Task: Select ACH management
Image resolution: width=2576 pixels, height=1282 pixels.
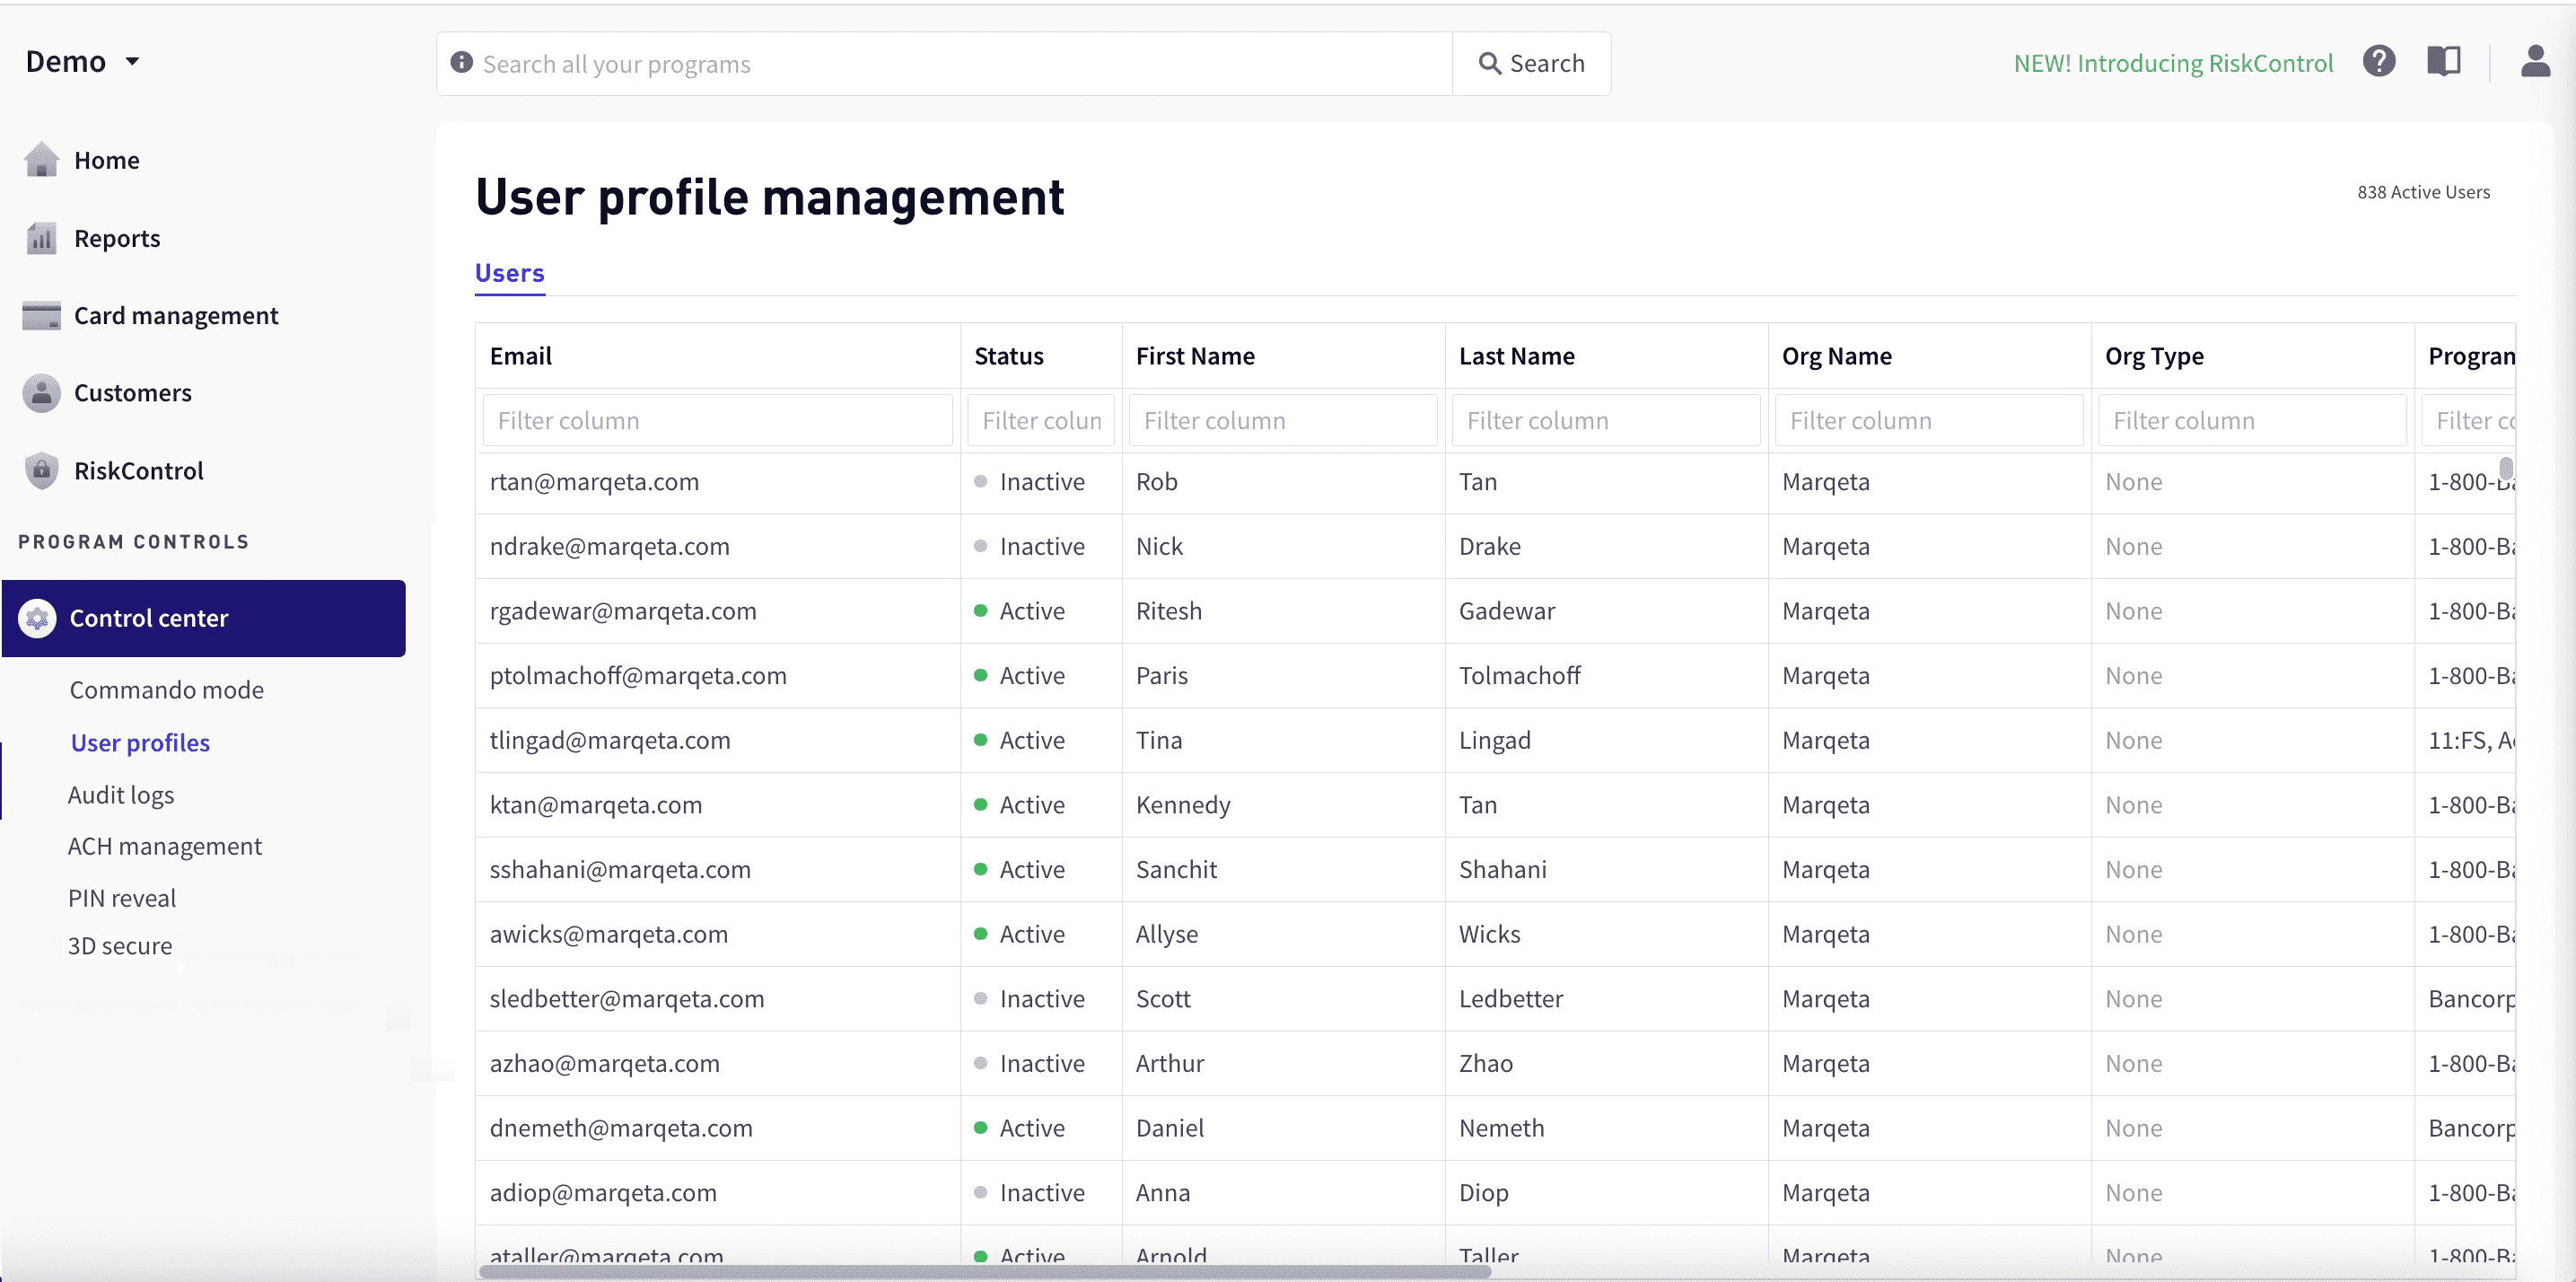Action: tap(165, 845)
